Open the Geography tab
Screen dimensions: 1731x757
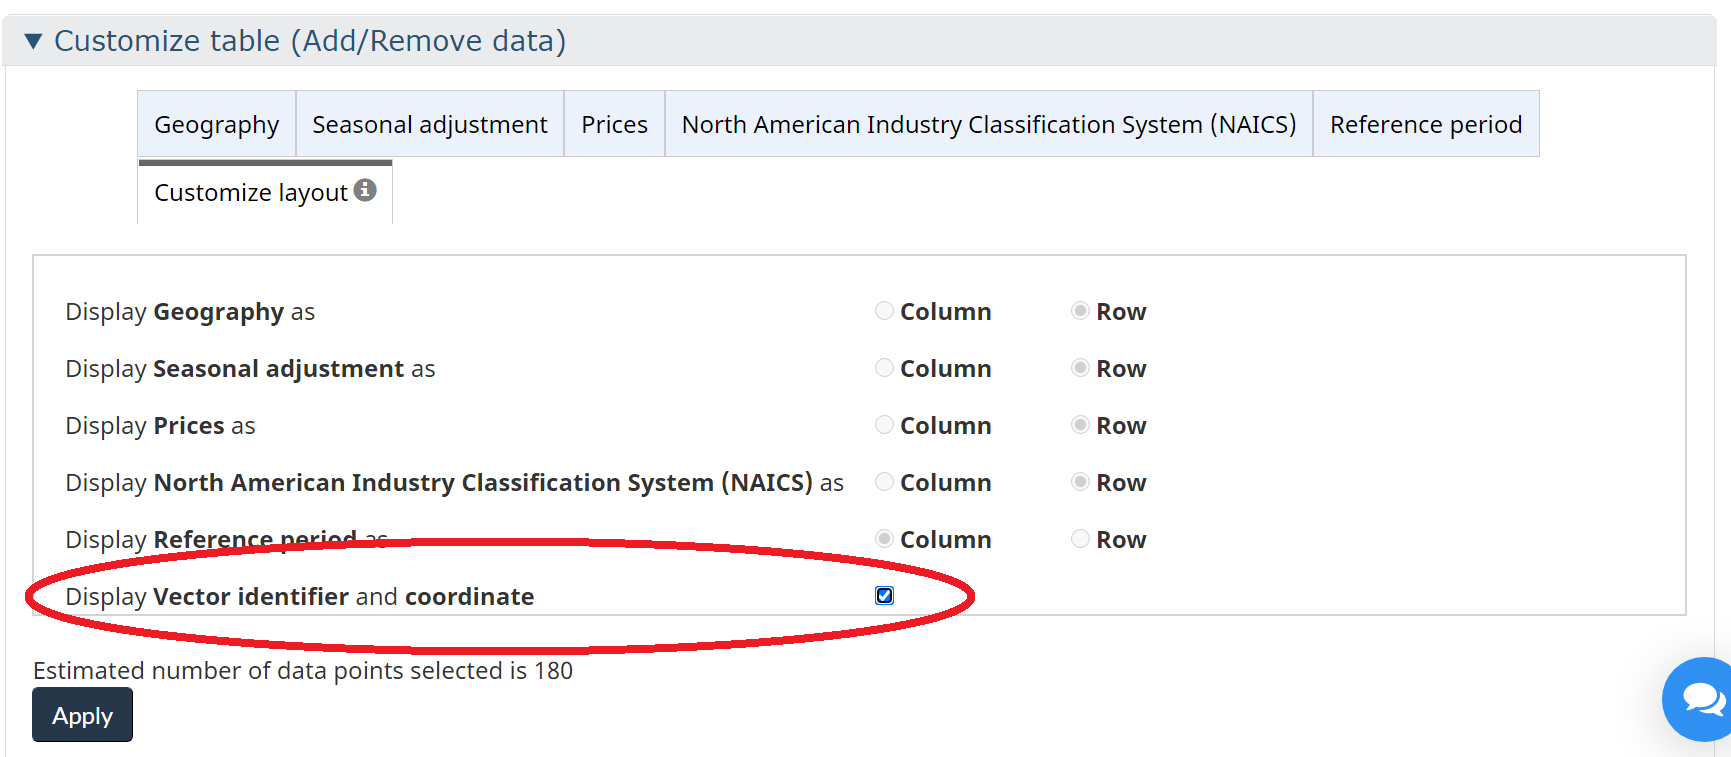tap(216, 125)
